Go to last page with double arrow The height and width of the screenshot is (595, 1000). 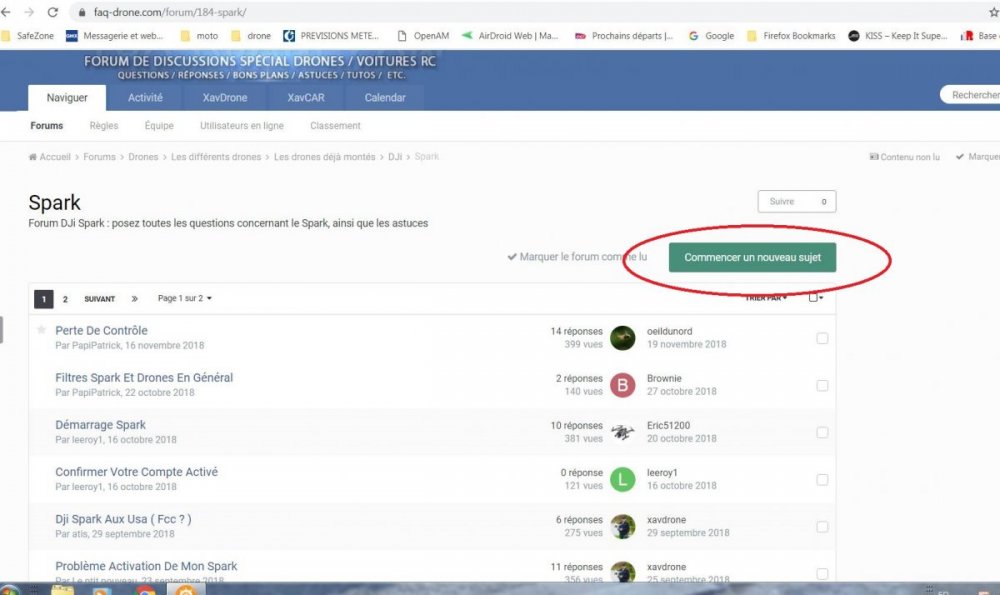point(135,298)
